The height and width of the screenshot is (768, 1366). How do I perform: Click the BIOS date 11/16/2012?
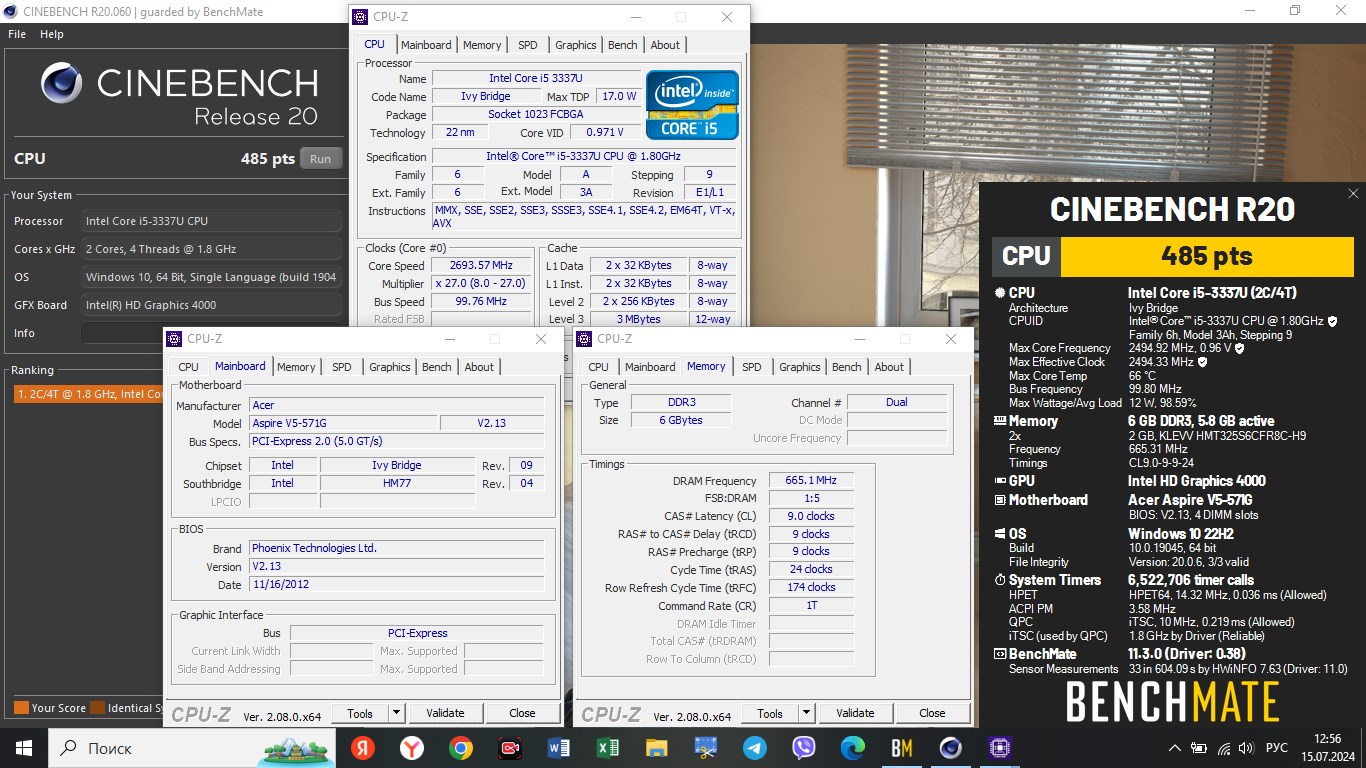pyautogui.click(x=396, y=584)
